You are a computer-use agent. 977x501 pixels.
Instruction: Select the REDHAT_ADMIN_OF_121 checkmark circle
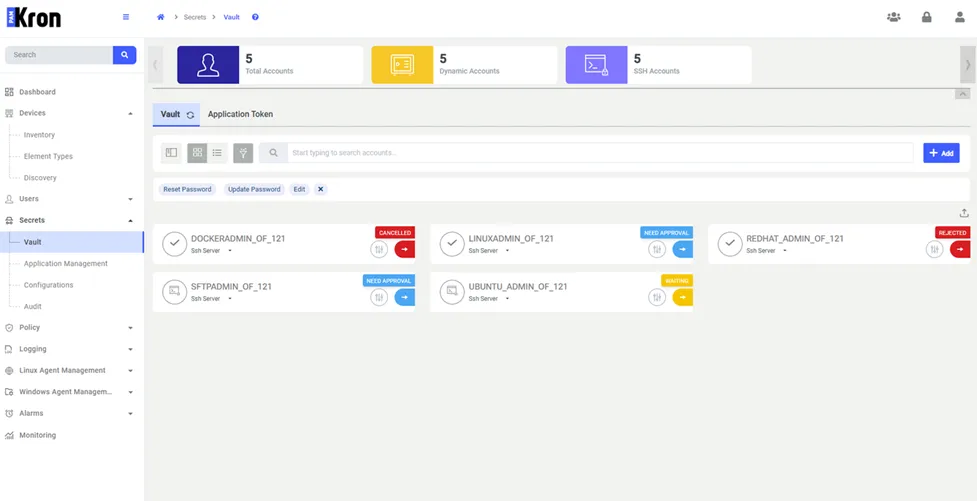(x=730, y=244)
